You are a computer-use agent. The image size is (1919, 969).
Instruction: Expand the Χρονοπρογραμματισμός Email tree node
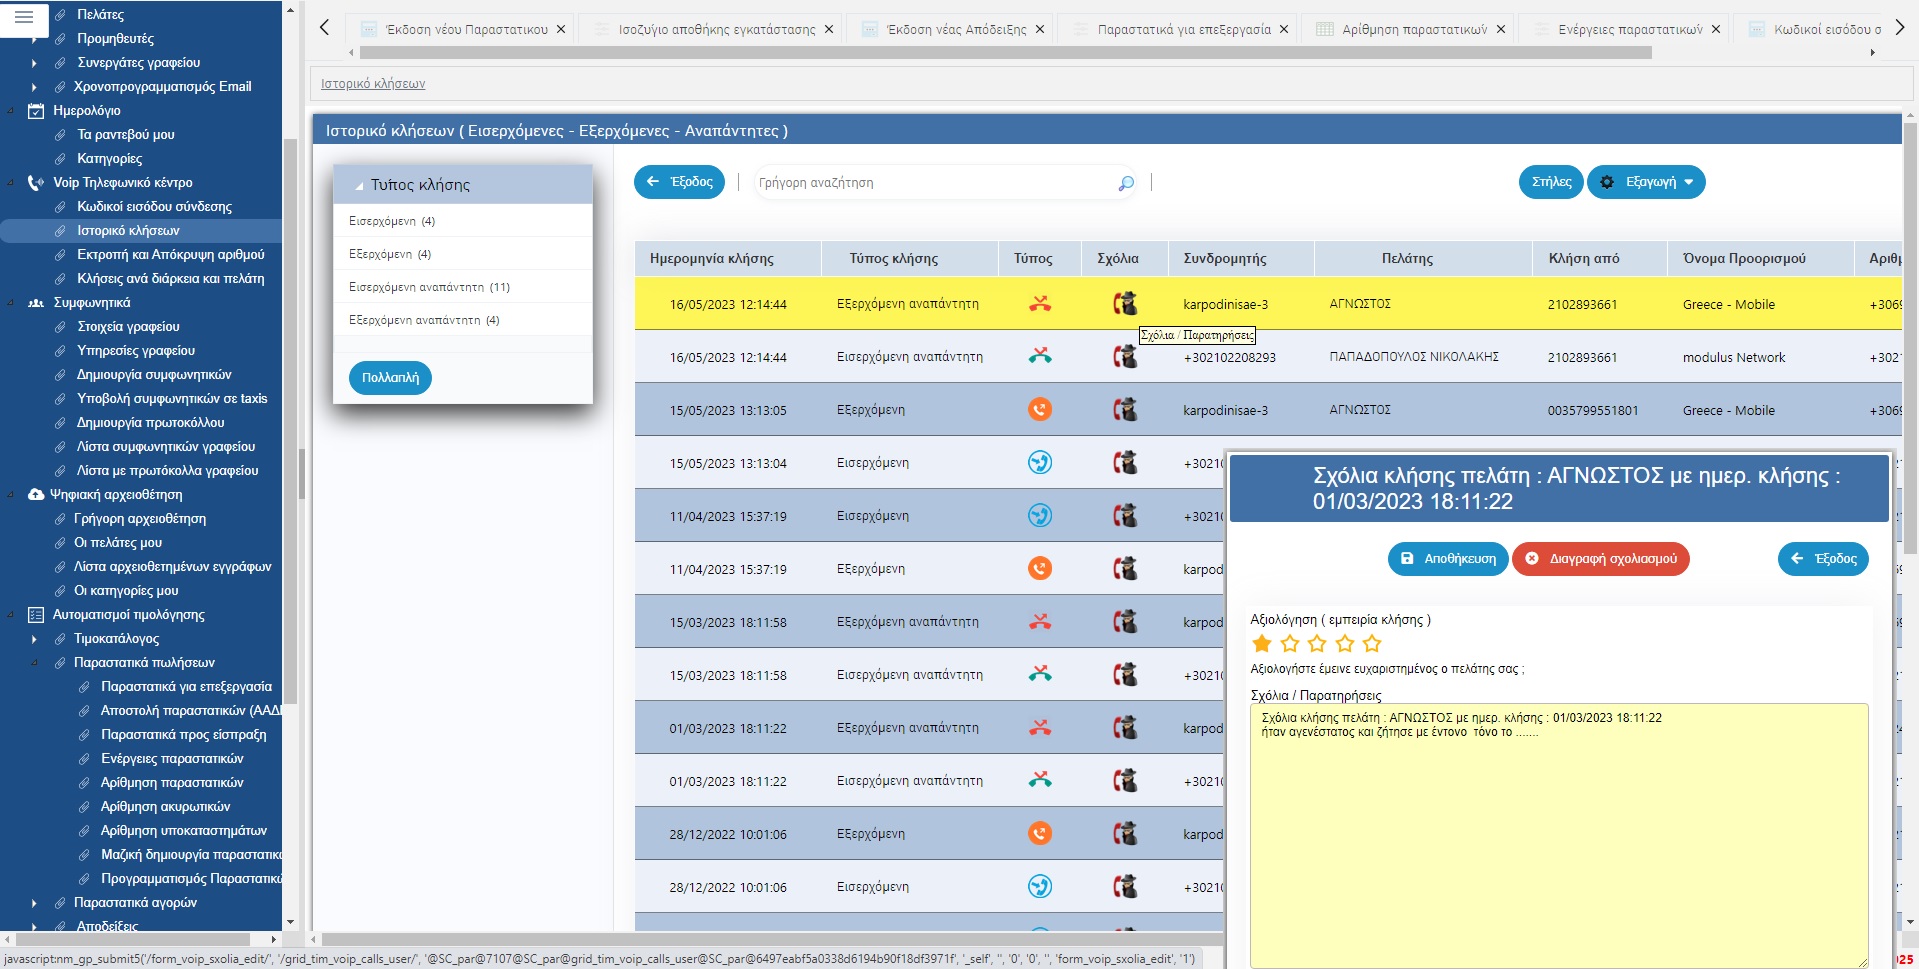34,87
